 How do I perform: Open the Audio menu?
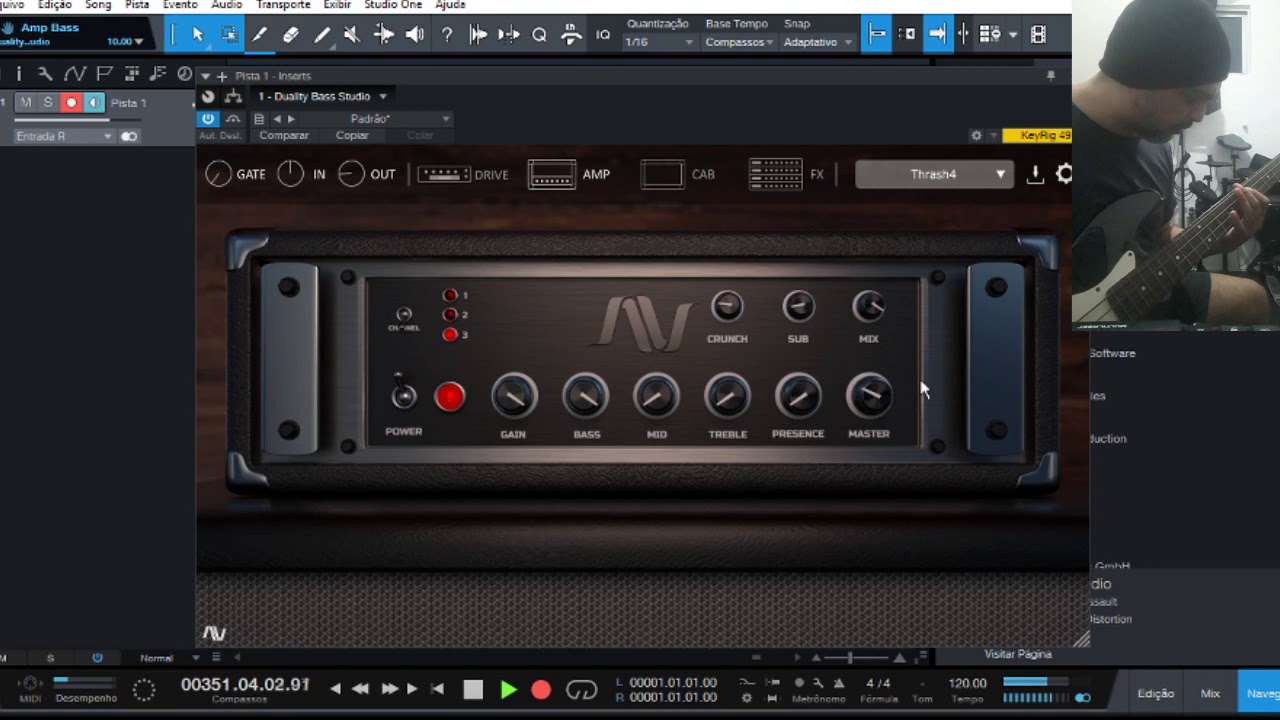pos(227,5)
